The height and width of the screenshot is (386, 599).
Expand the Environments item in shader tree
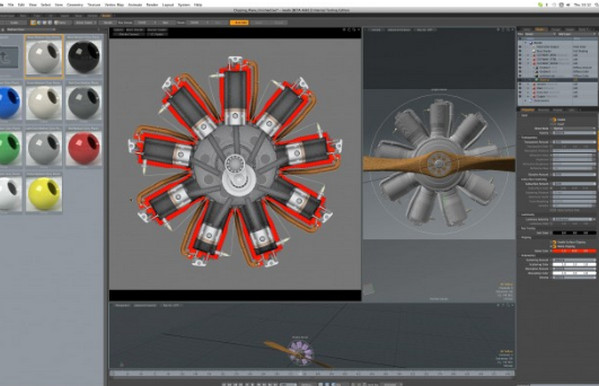[525, 101]
